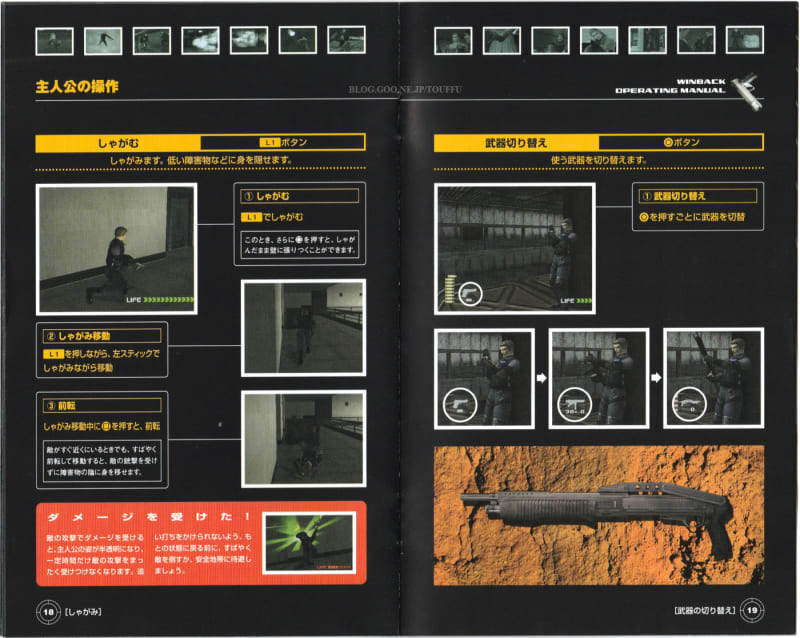Viewport: 800px width, 638px height.
Task: Click the last thumbnail in right page's top strip
Action: [745, 40]
